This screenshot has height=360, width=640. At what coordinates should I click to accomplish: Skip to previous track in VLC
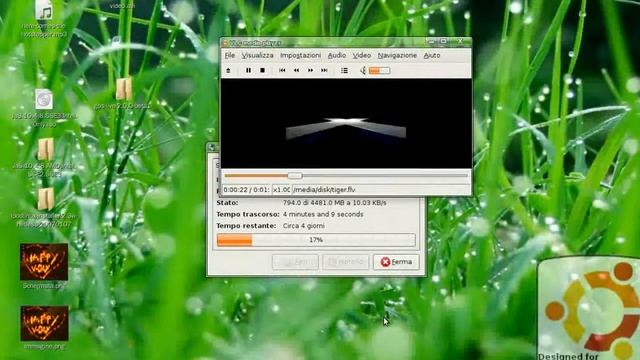click(x=282, y=71)
